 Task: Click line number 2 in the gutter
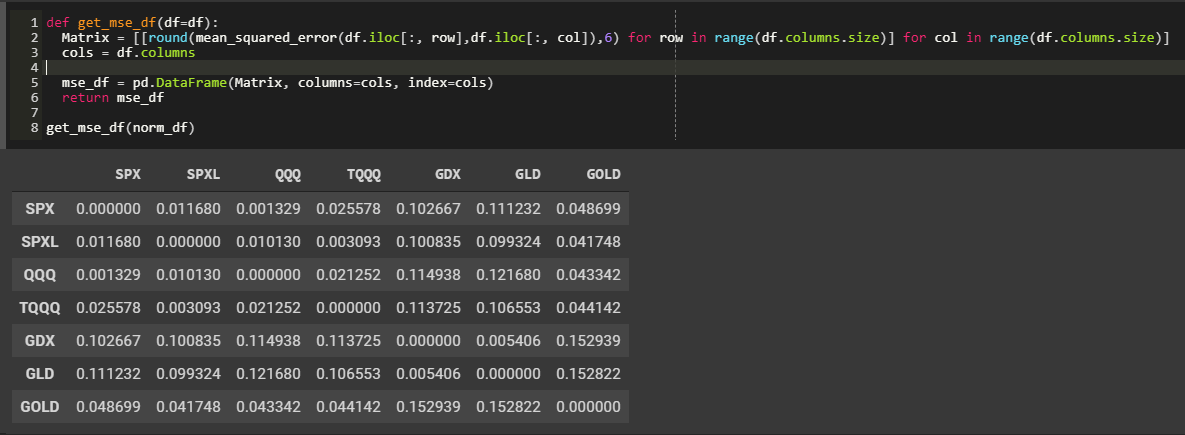(35, 38)
